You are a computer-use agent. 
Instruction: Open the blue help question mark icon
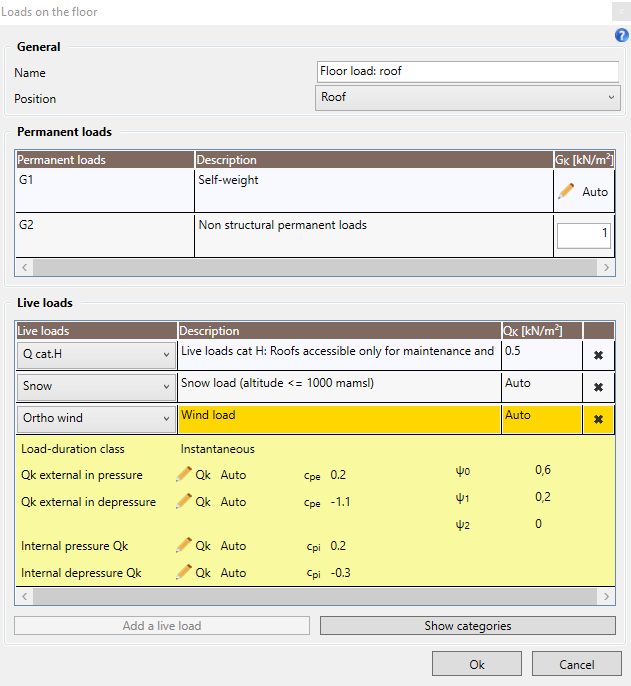(621, 35)
